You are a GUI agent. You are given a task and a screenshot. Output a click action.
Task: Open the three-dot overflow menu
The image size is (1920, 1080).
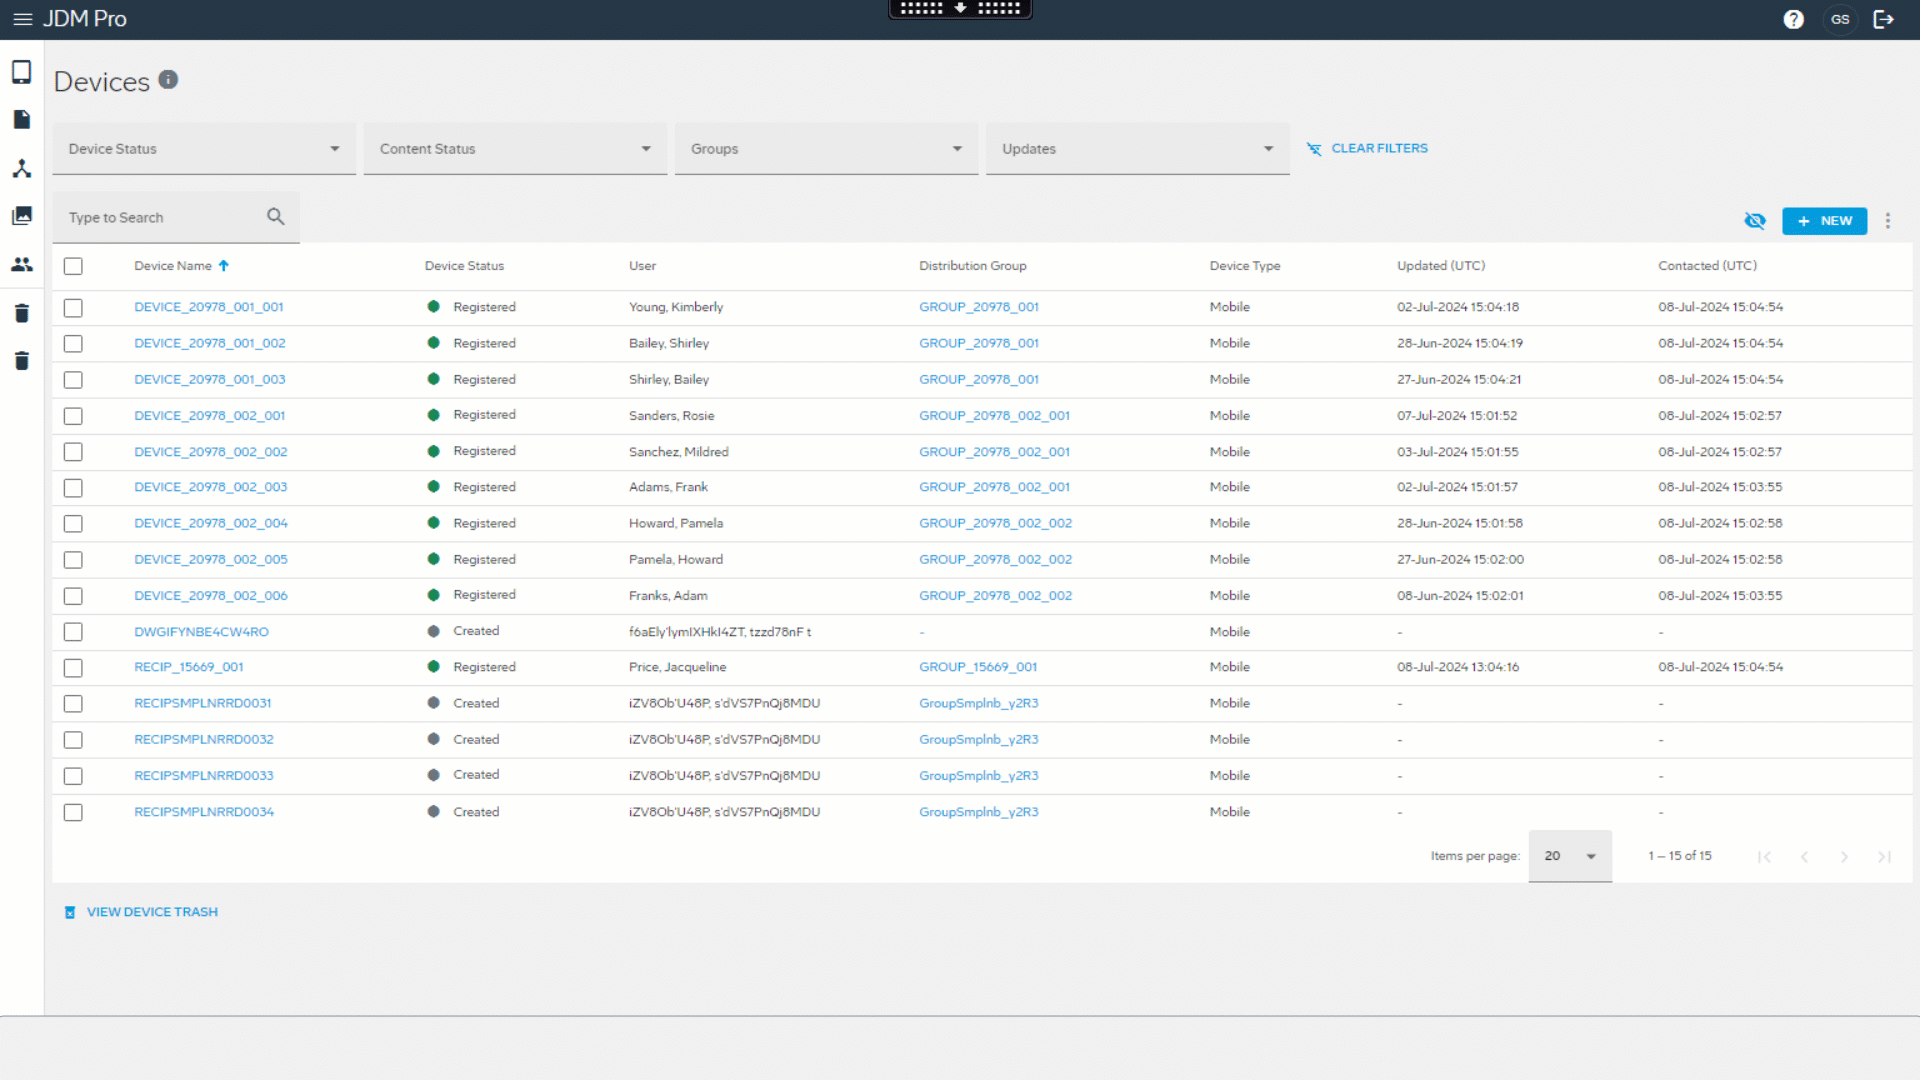pos(1888,220)
